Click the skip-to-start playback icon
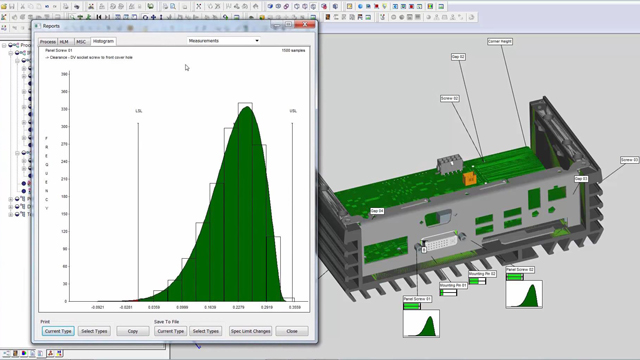640x360 pixels. (99, 17)
